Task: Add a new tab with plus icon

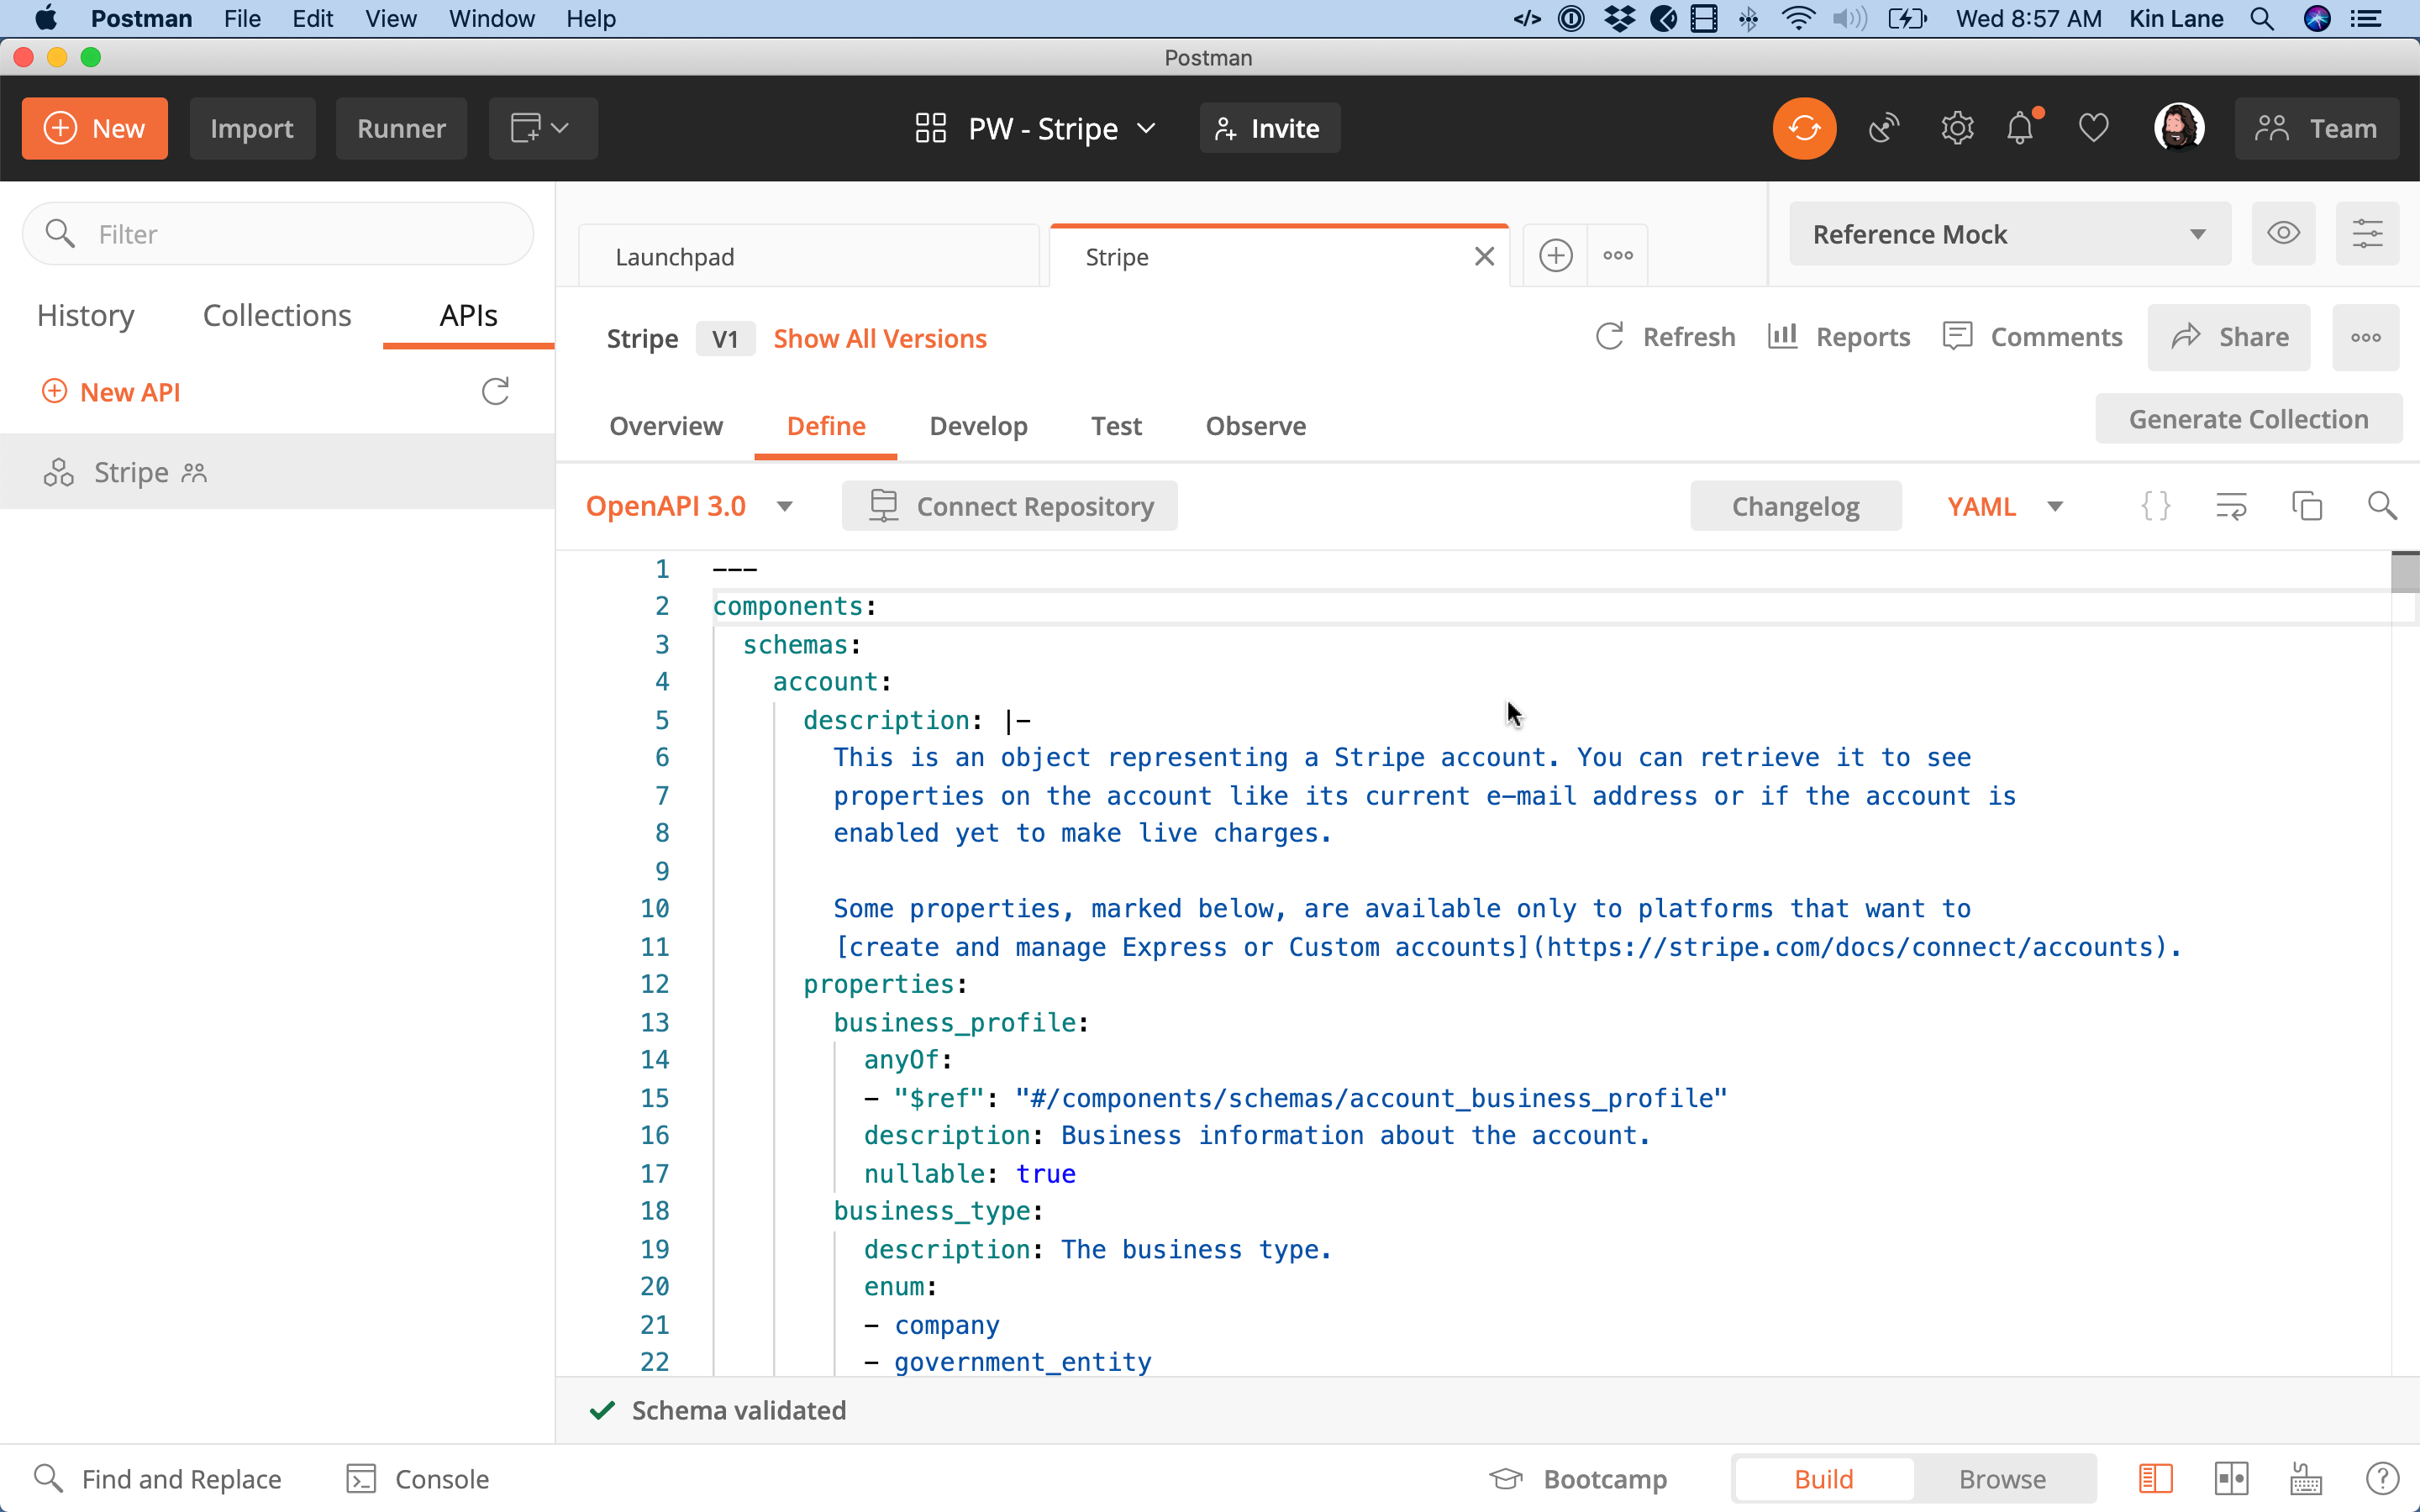Action: click(1555, 256)
